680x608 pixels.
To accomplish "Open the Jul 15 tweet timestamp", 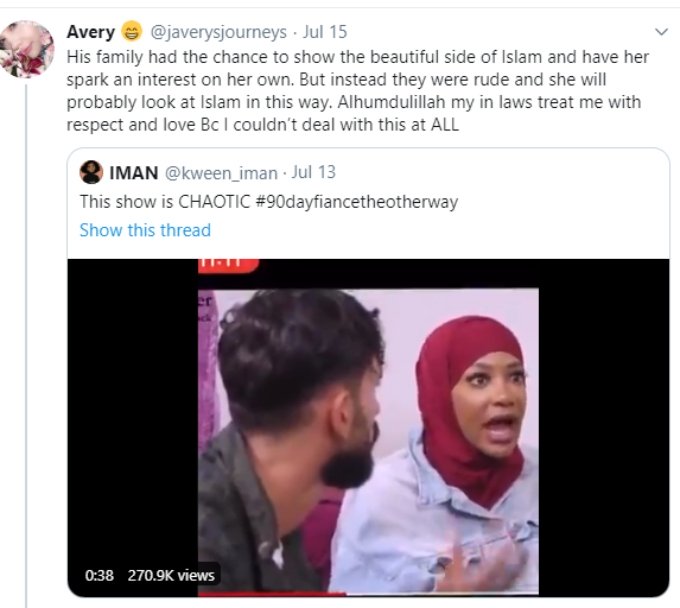I will [325, 32].
